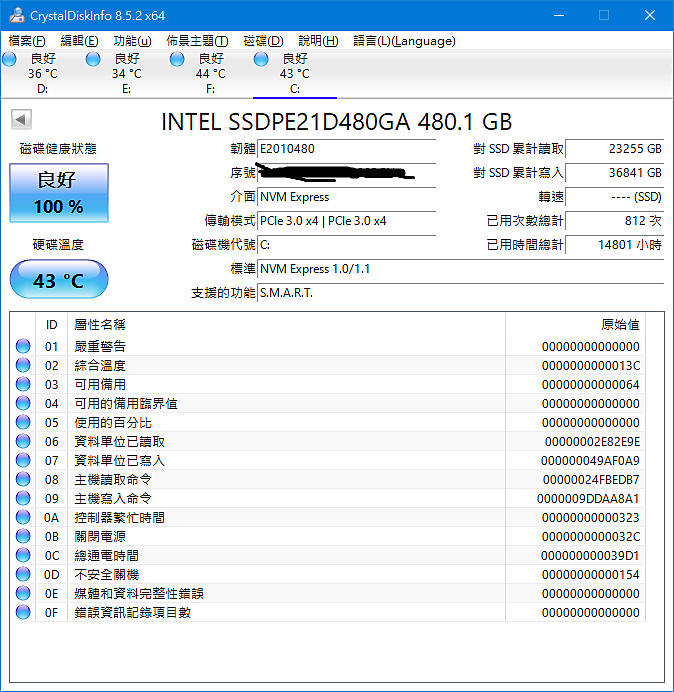This screenshot has height=692, width=674.
Task: Click the 原始值 column header
Action: pos(576,325)
